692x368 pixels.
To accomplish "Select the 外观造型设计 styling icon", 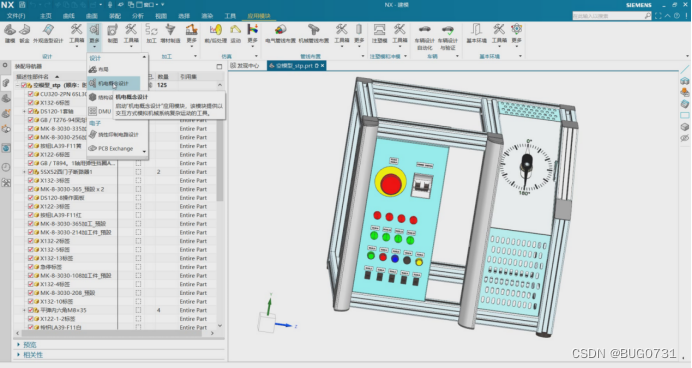I will click(x=48, y=34).
